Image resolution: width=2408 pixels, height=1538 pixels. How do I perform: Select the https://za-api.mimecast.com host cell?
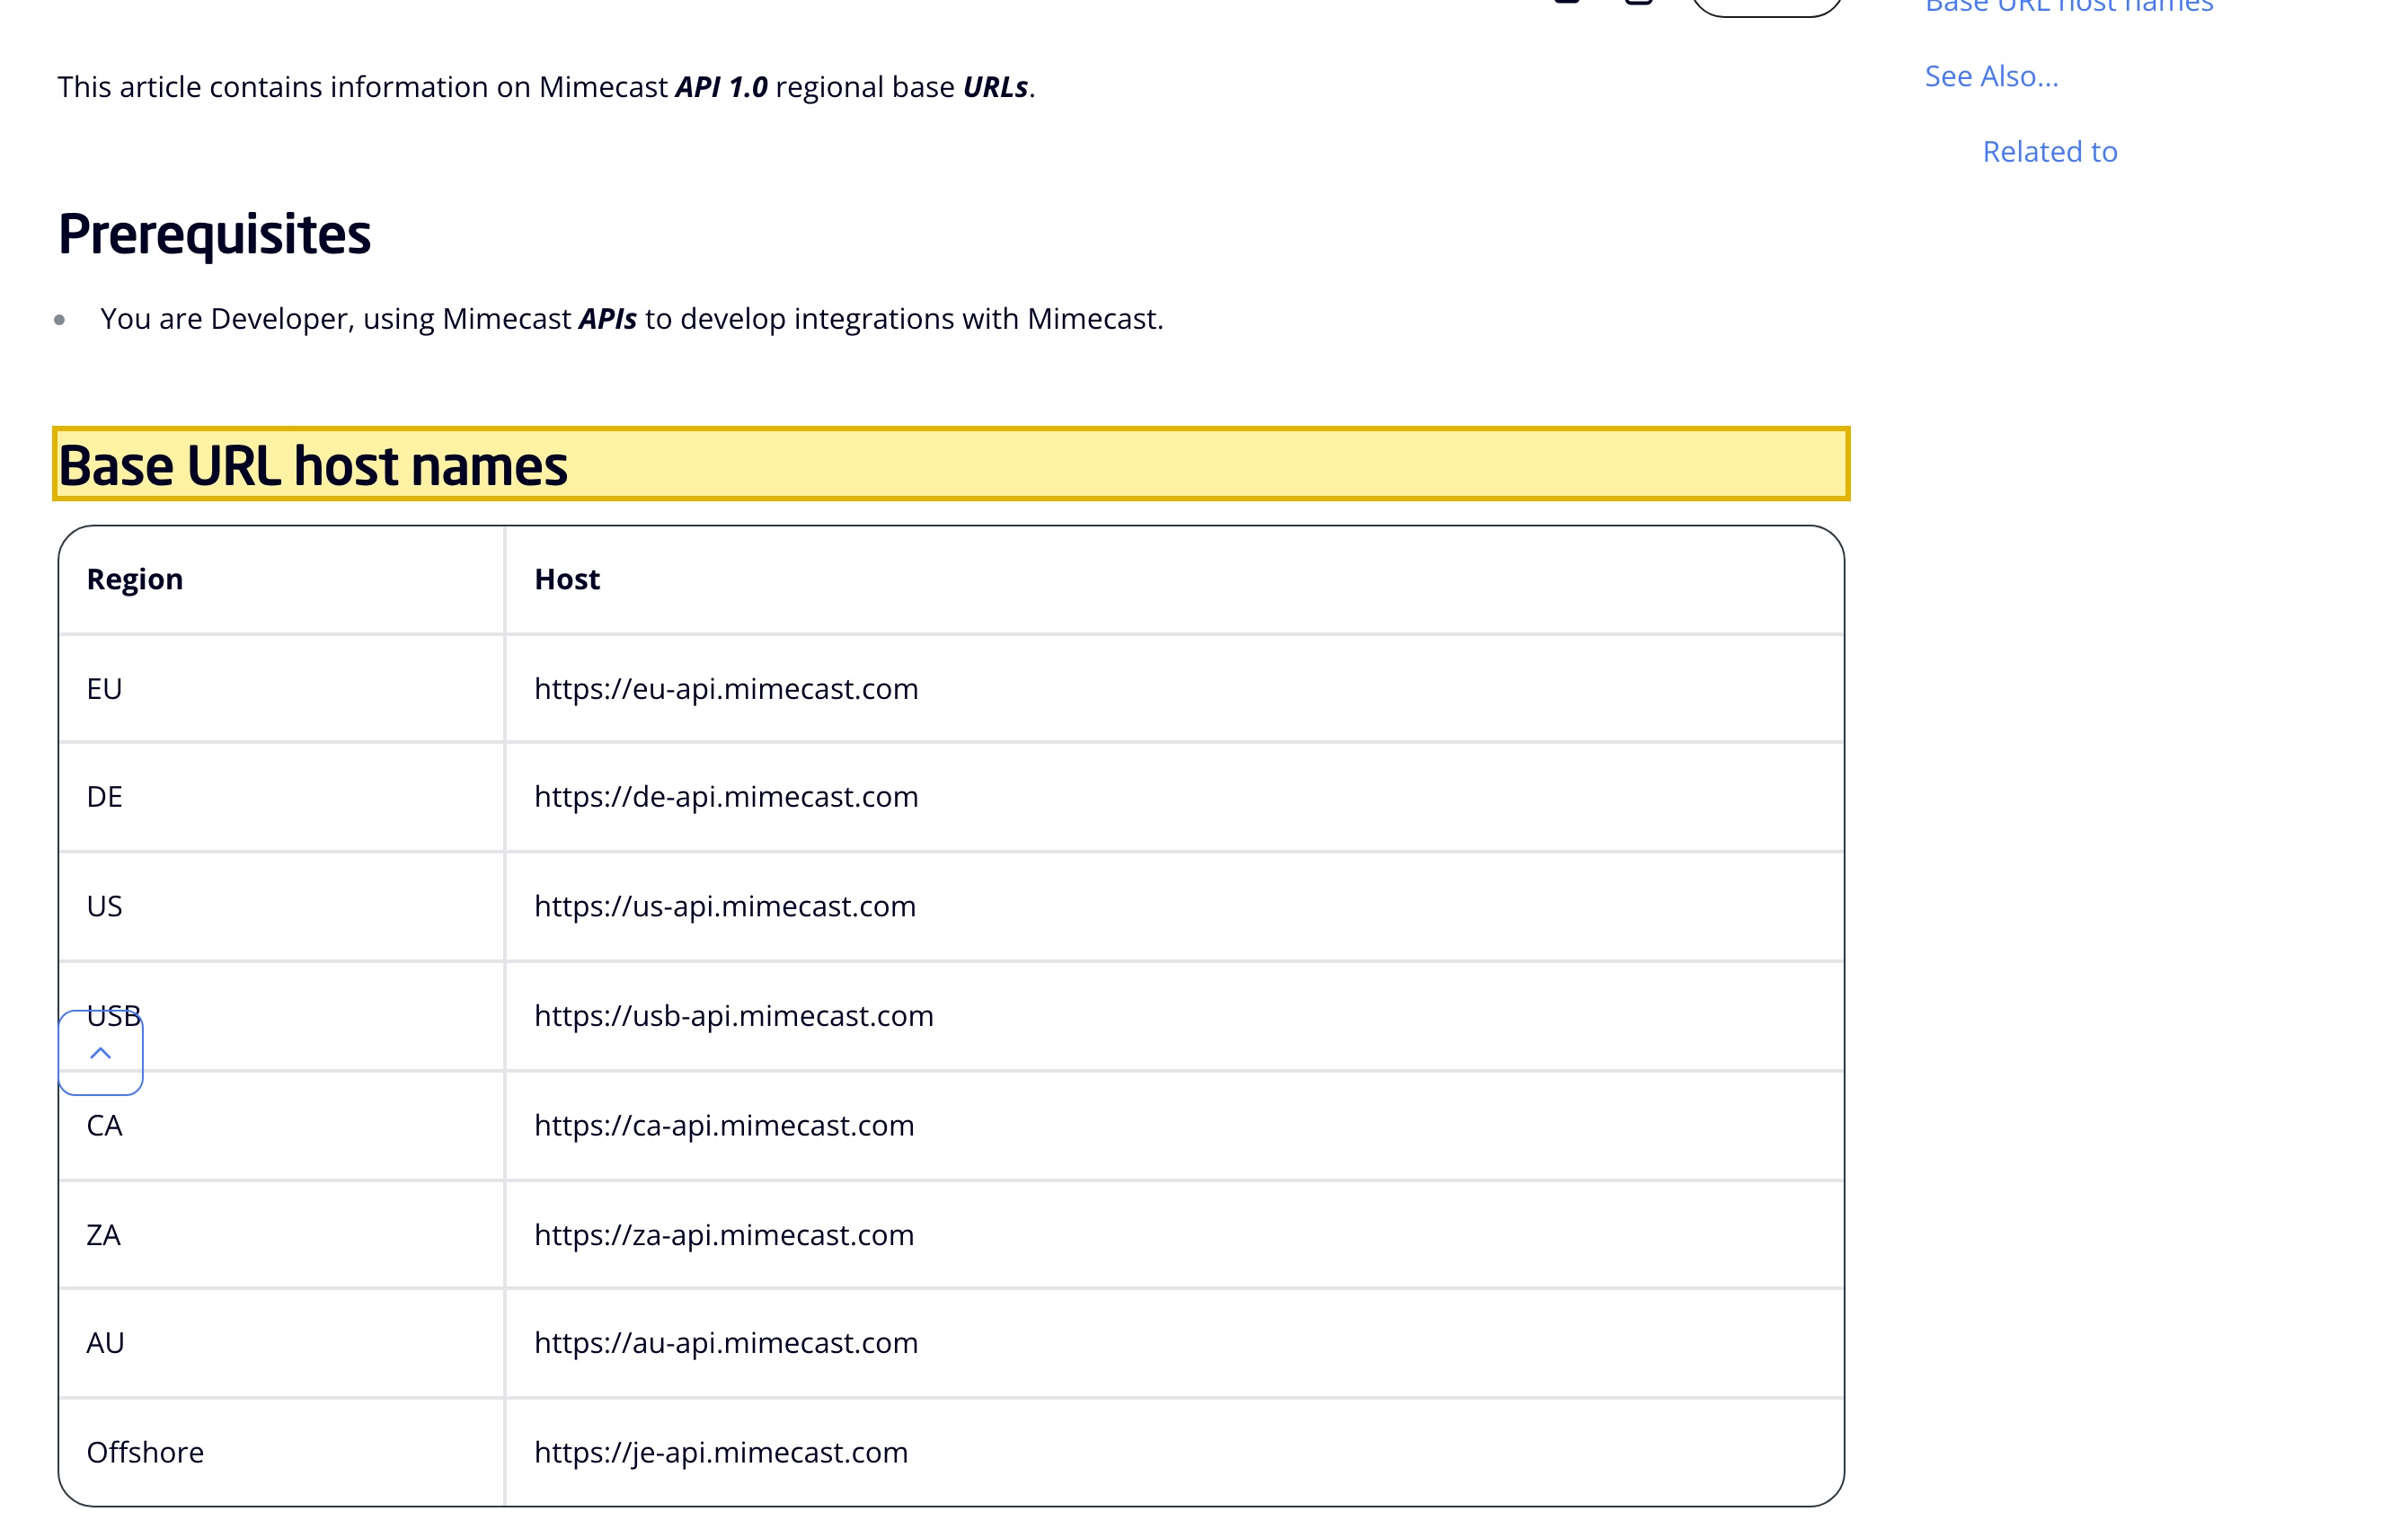click(x=1174, y=1235)
